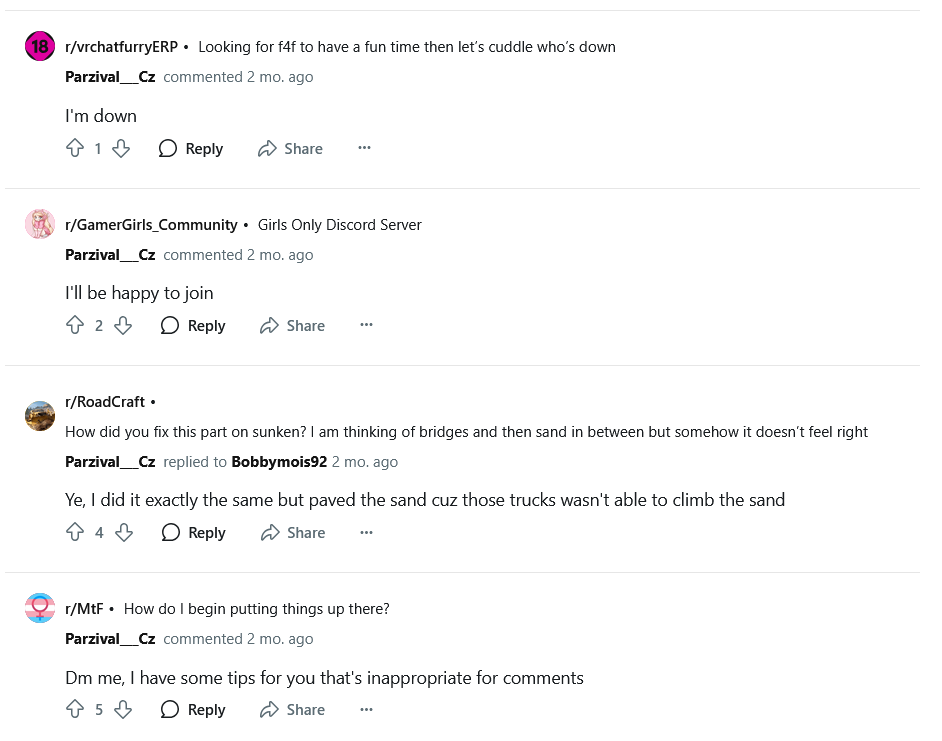This screenshot has width=942, height=741.
Task: Downvote the "Dm me" comment in r/MtF
Action: (123, 709)
